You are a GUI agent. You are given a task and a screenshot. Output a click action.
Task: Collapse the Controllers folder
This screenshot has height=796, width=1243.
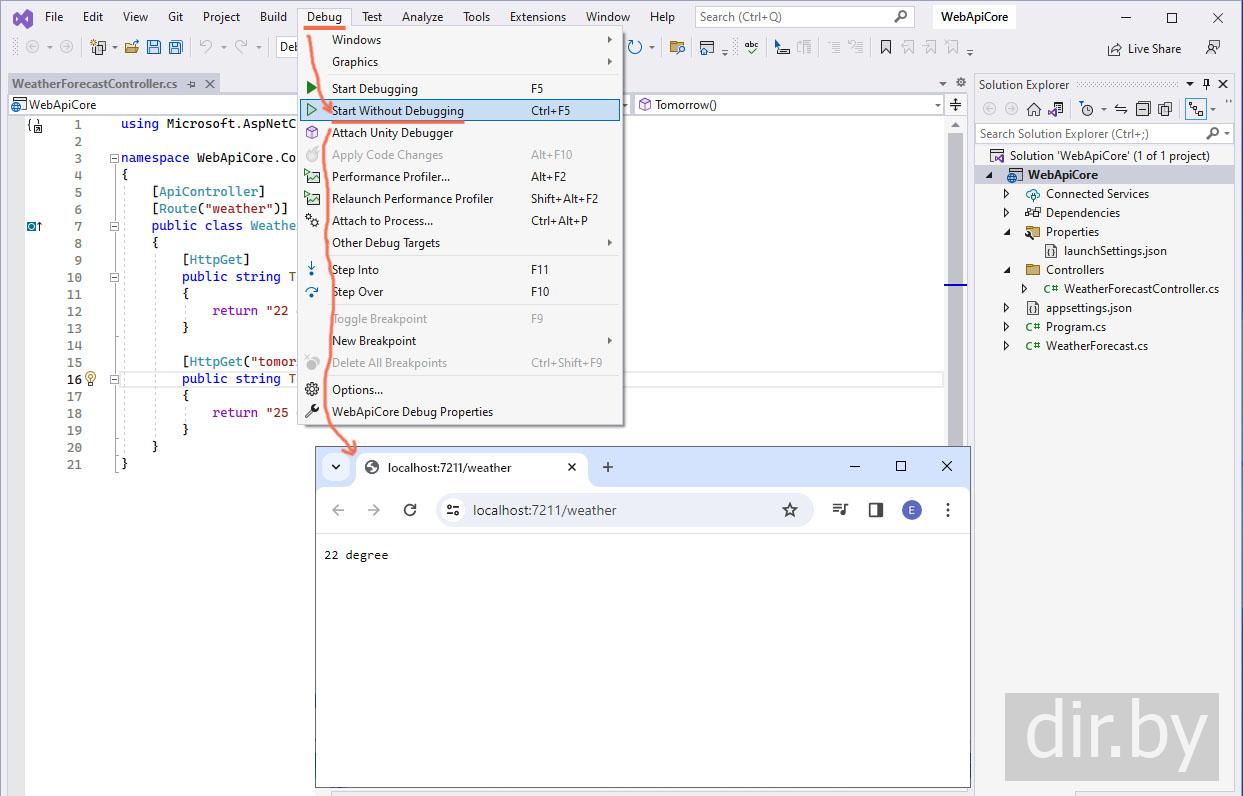(x=1007, y=270)
